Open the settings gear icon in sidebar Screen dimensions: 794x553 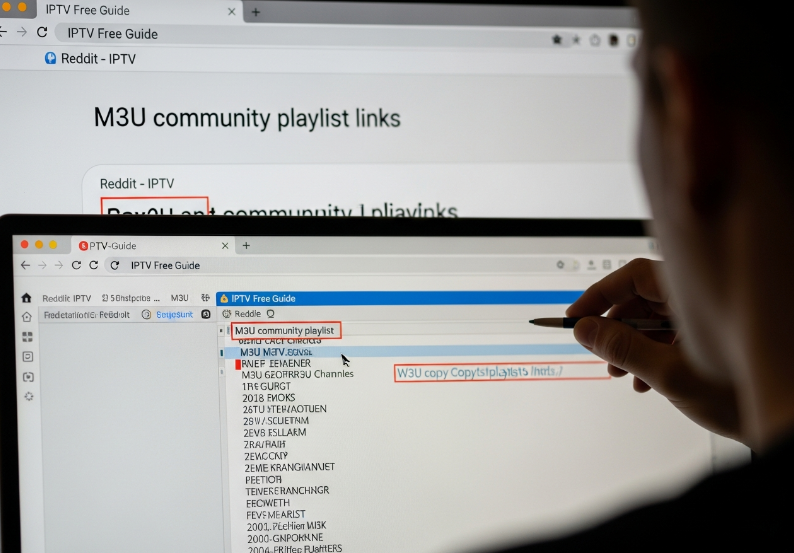[29, 397]
